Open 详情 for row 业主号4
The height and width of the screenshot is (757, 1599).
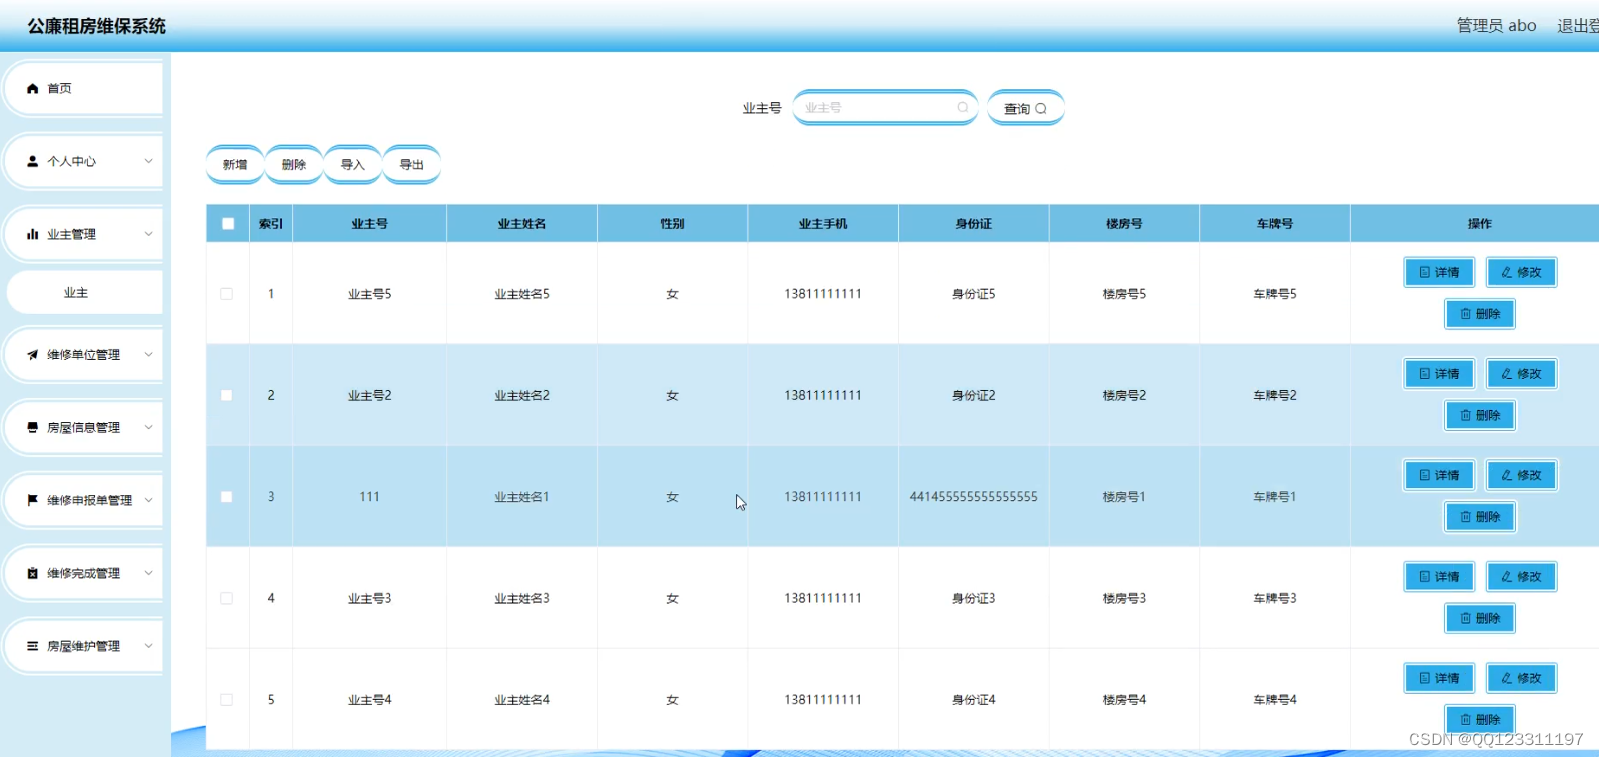click(x=1439, y=678)
